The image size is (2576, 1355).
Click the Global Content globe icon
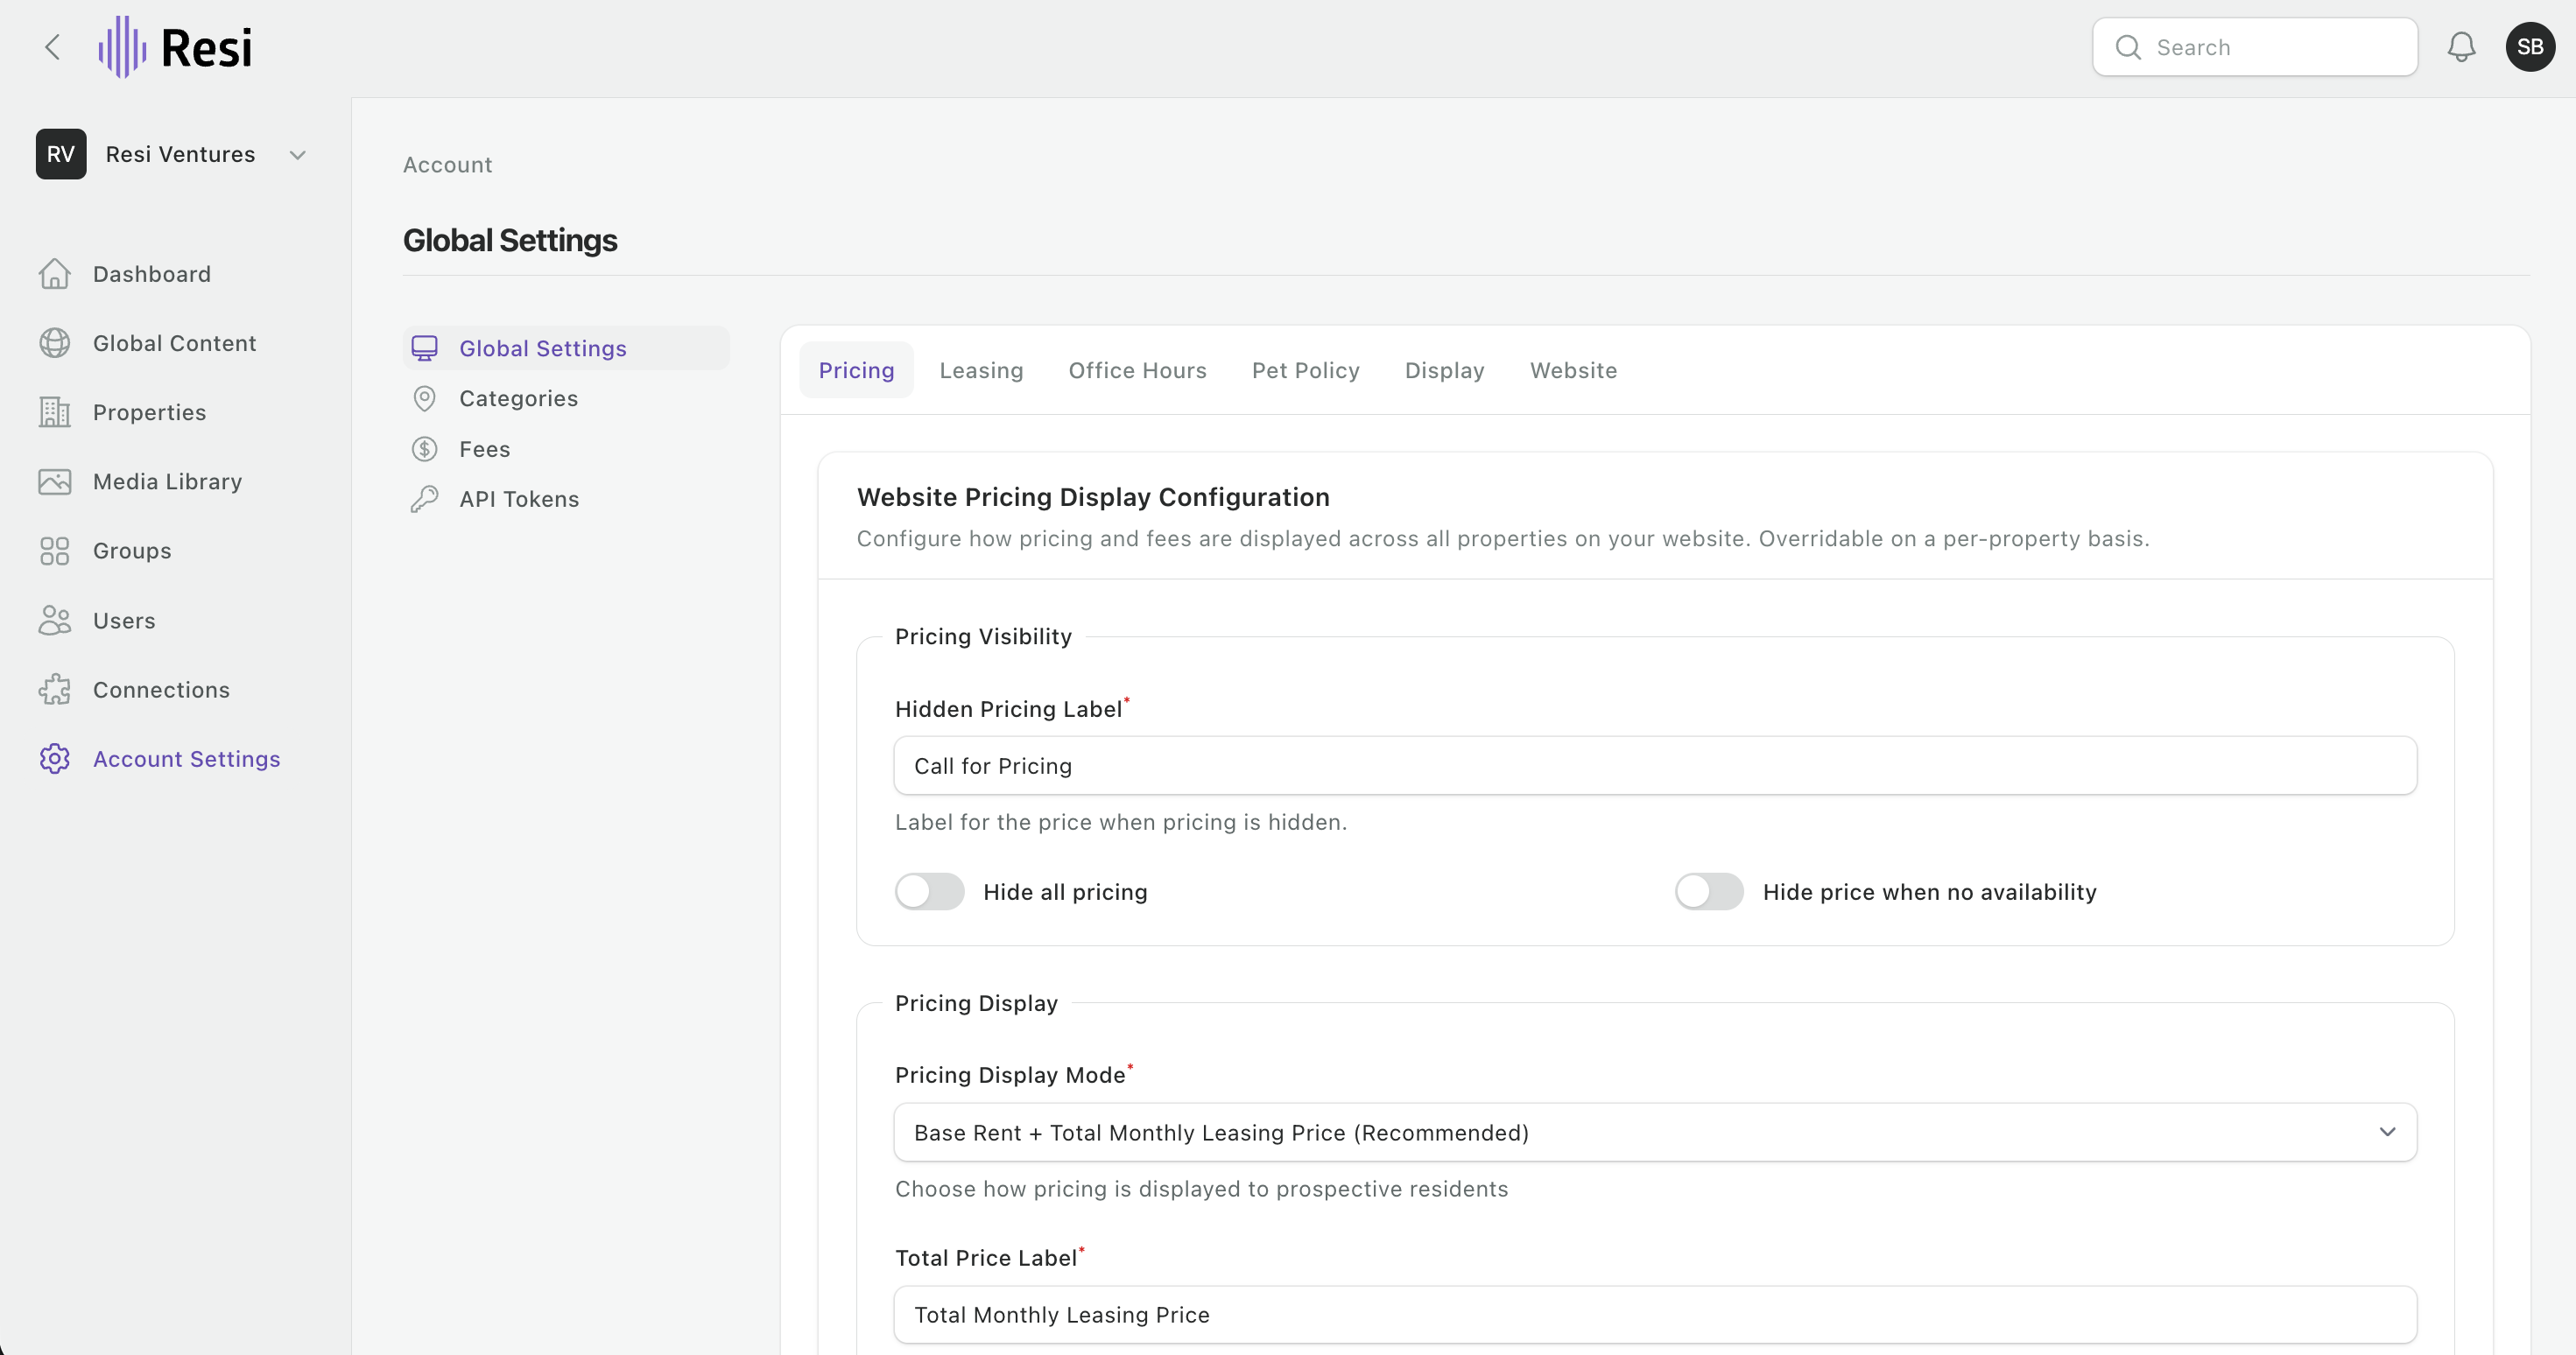point(55,343)
